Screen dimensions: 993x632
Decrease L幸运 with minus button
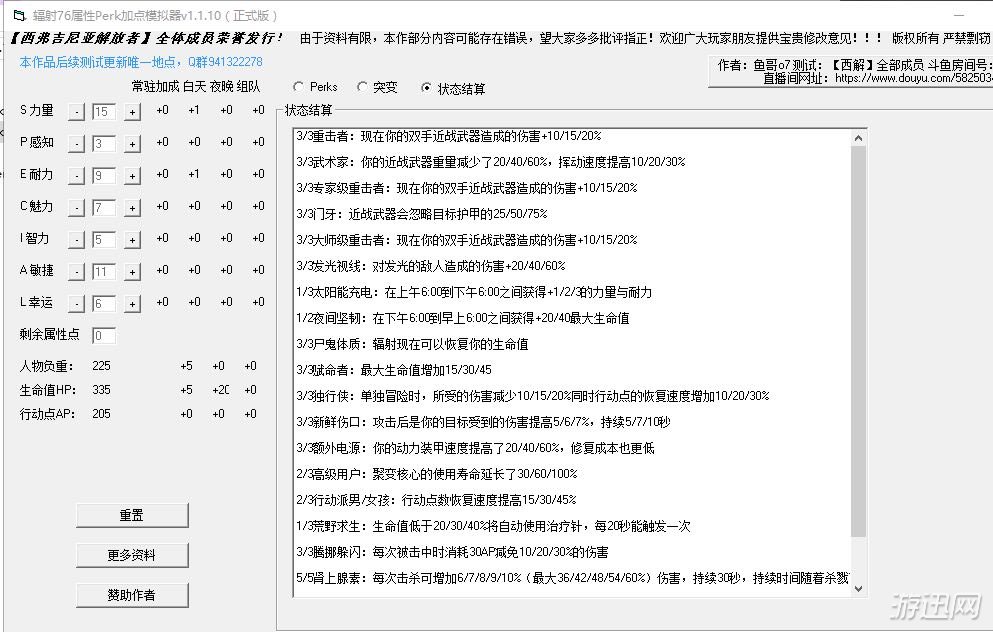pos(76,304)
